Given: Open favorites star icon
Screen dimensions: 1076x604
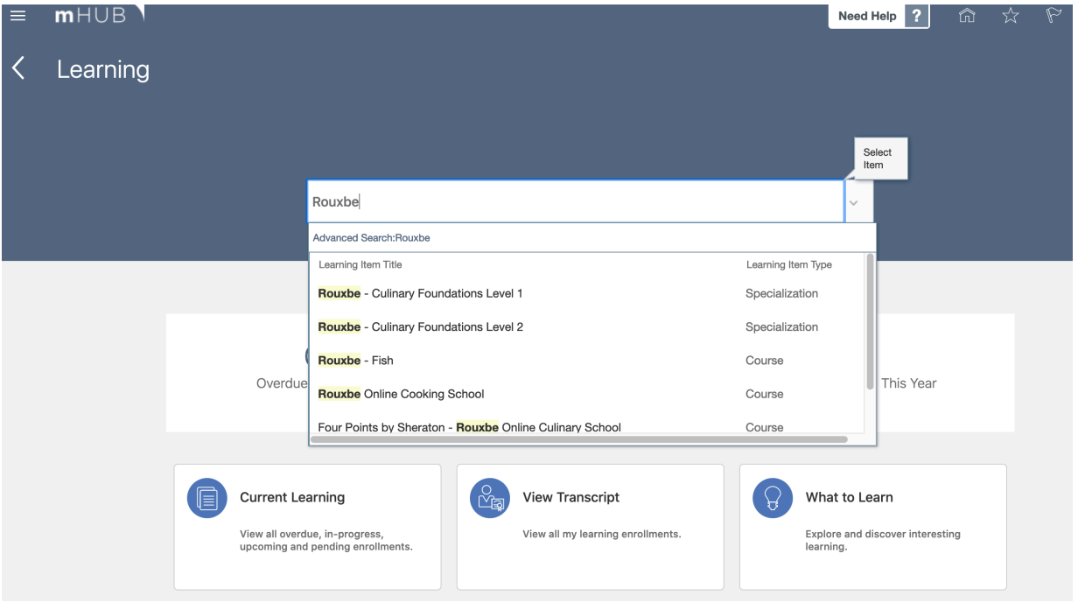Looking at the screenshot, I should [1010, 15].
